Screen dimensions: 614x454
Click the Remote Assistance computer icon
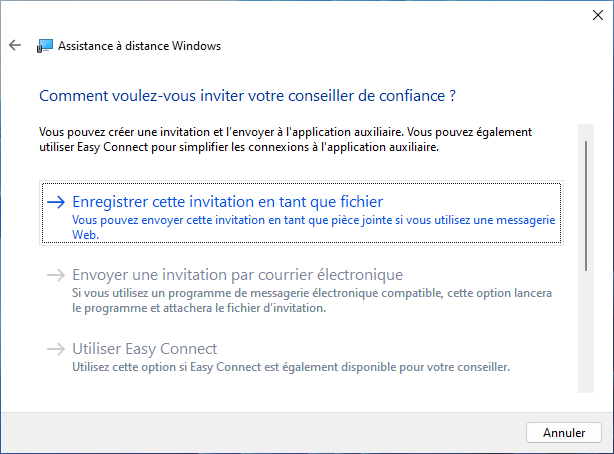[45, 46]
